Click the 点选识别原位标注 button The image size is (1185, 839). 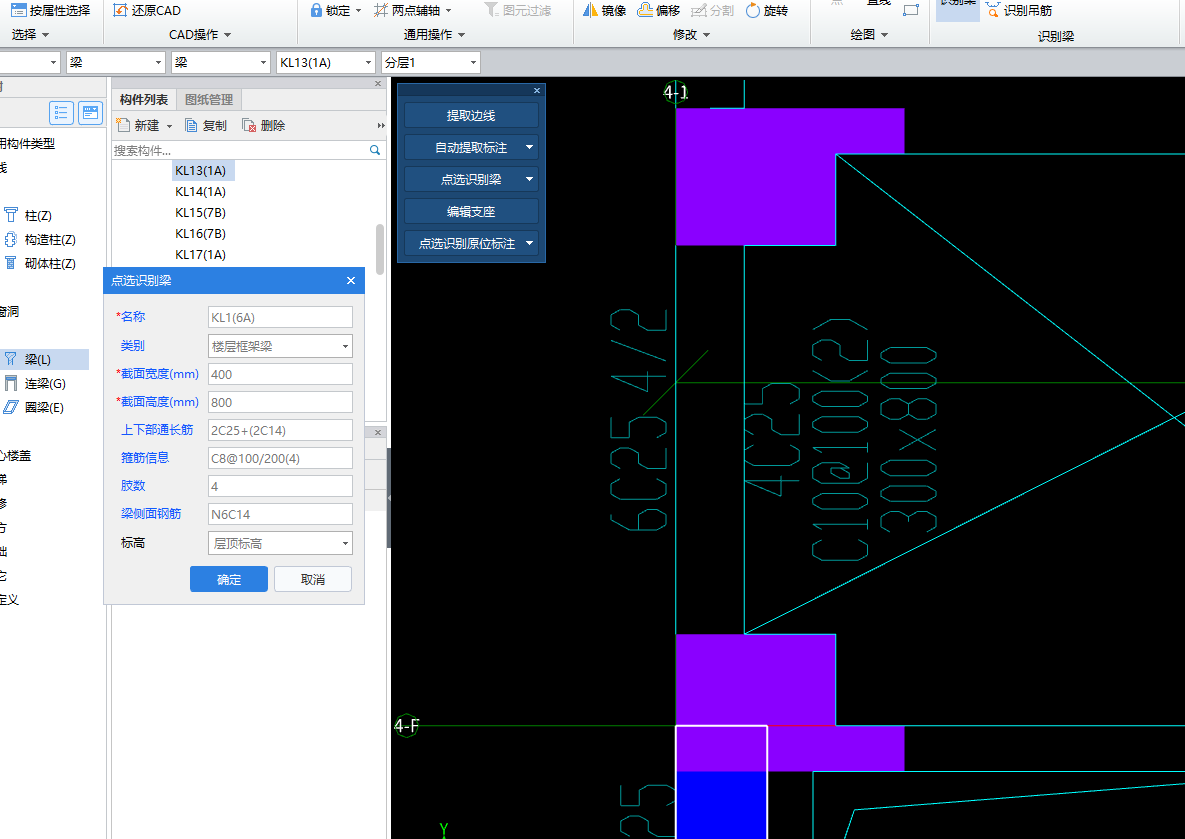(x=466, y=243)
